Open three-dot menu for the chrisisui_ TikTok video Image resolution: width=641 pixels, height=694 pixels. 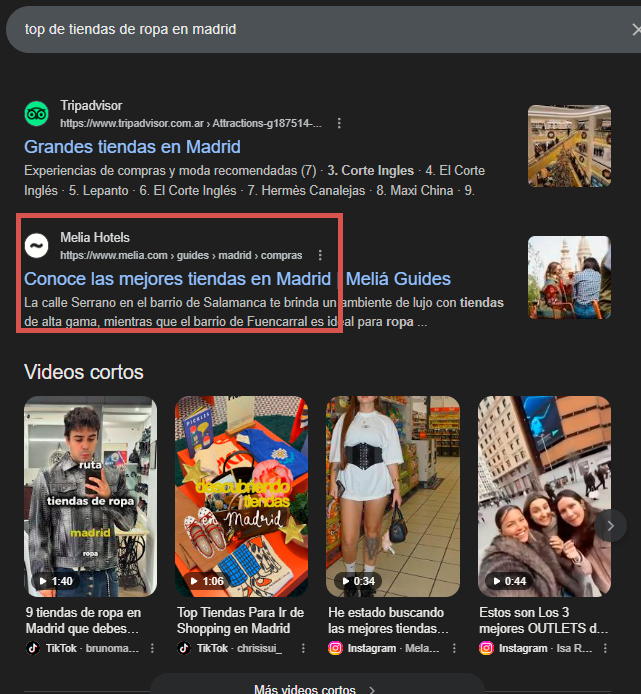(x=303, y=648)
